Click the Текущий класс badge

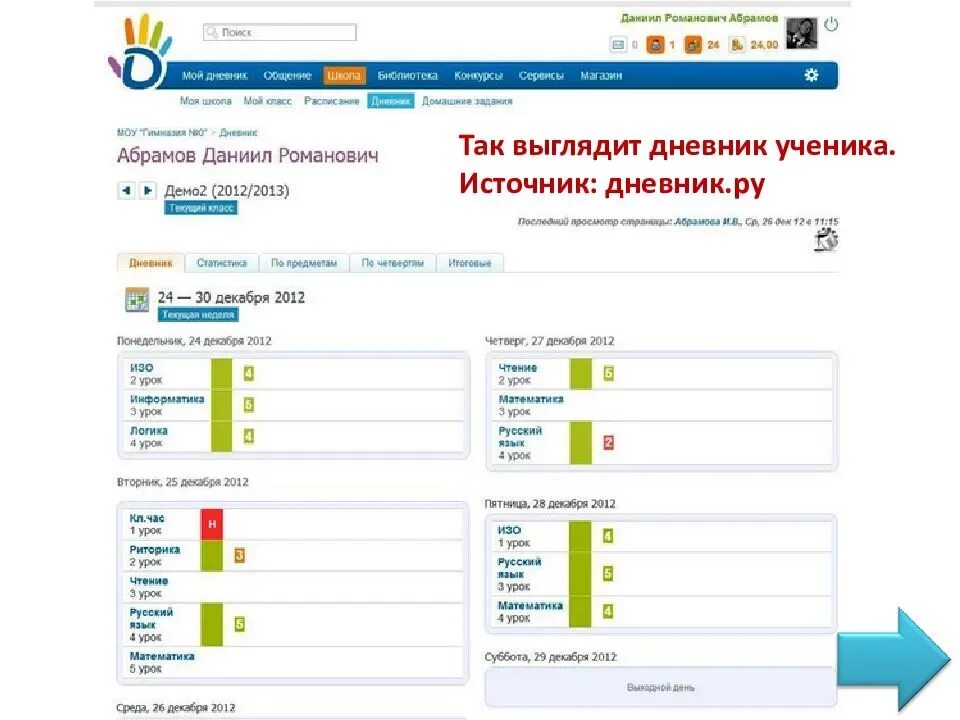(x=201, y=208)
